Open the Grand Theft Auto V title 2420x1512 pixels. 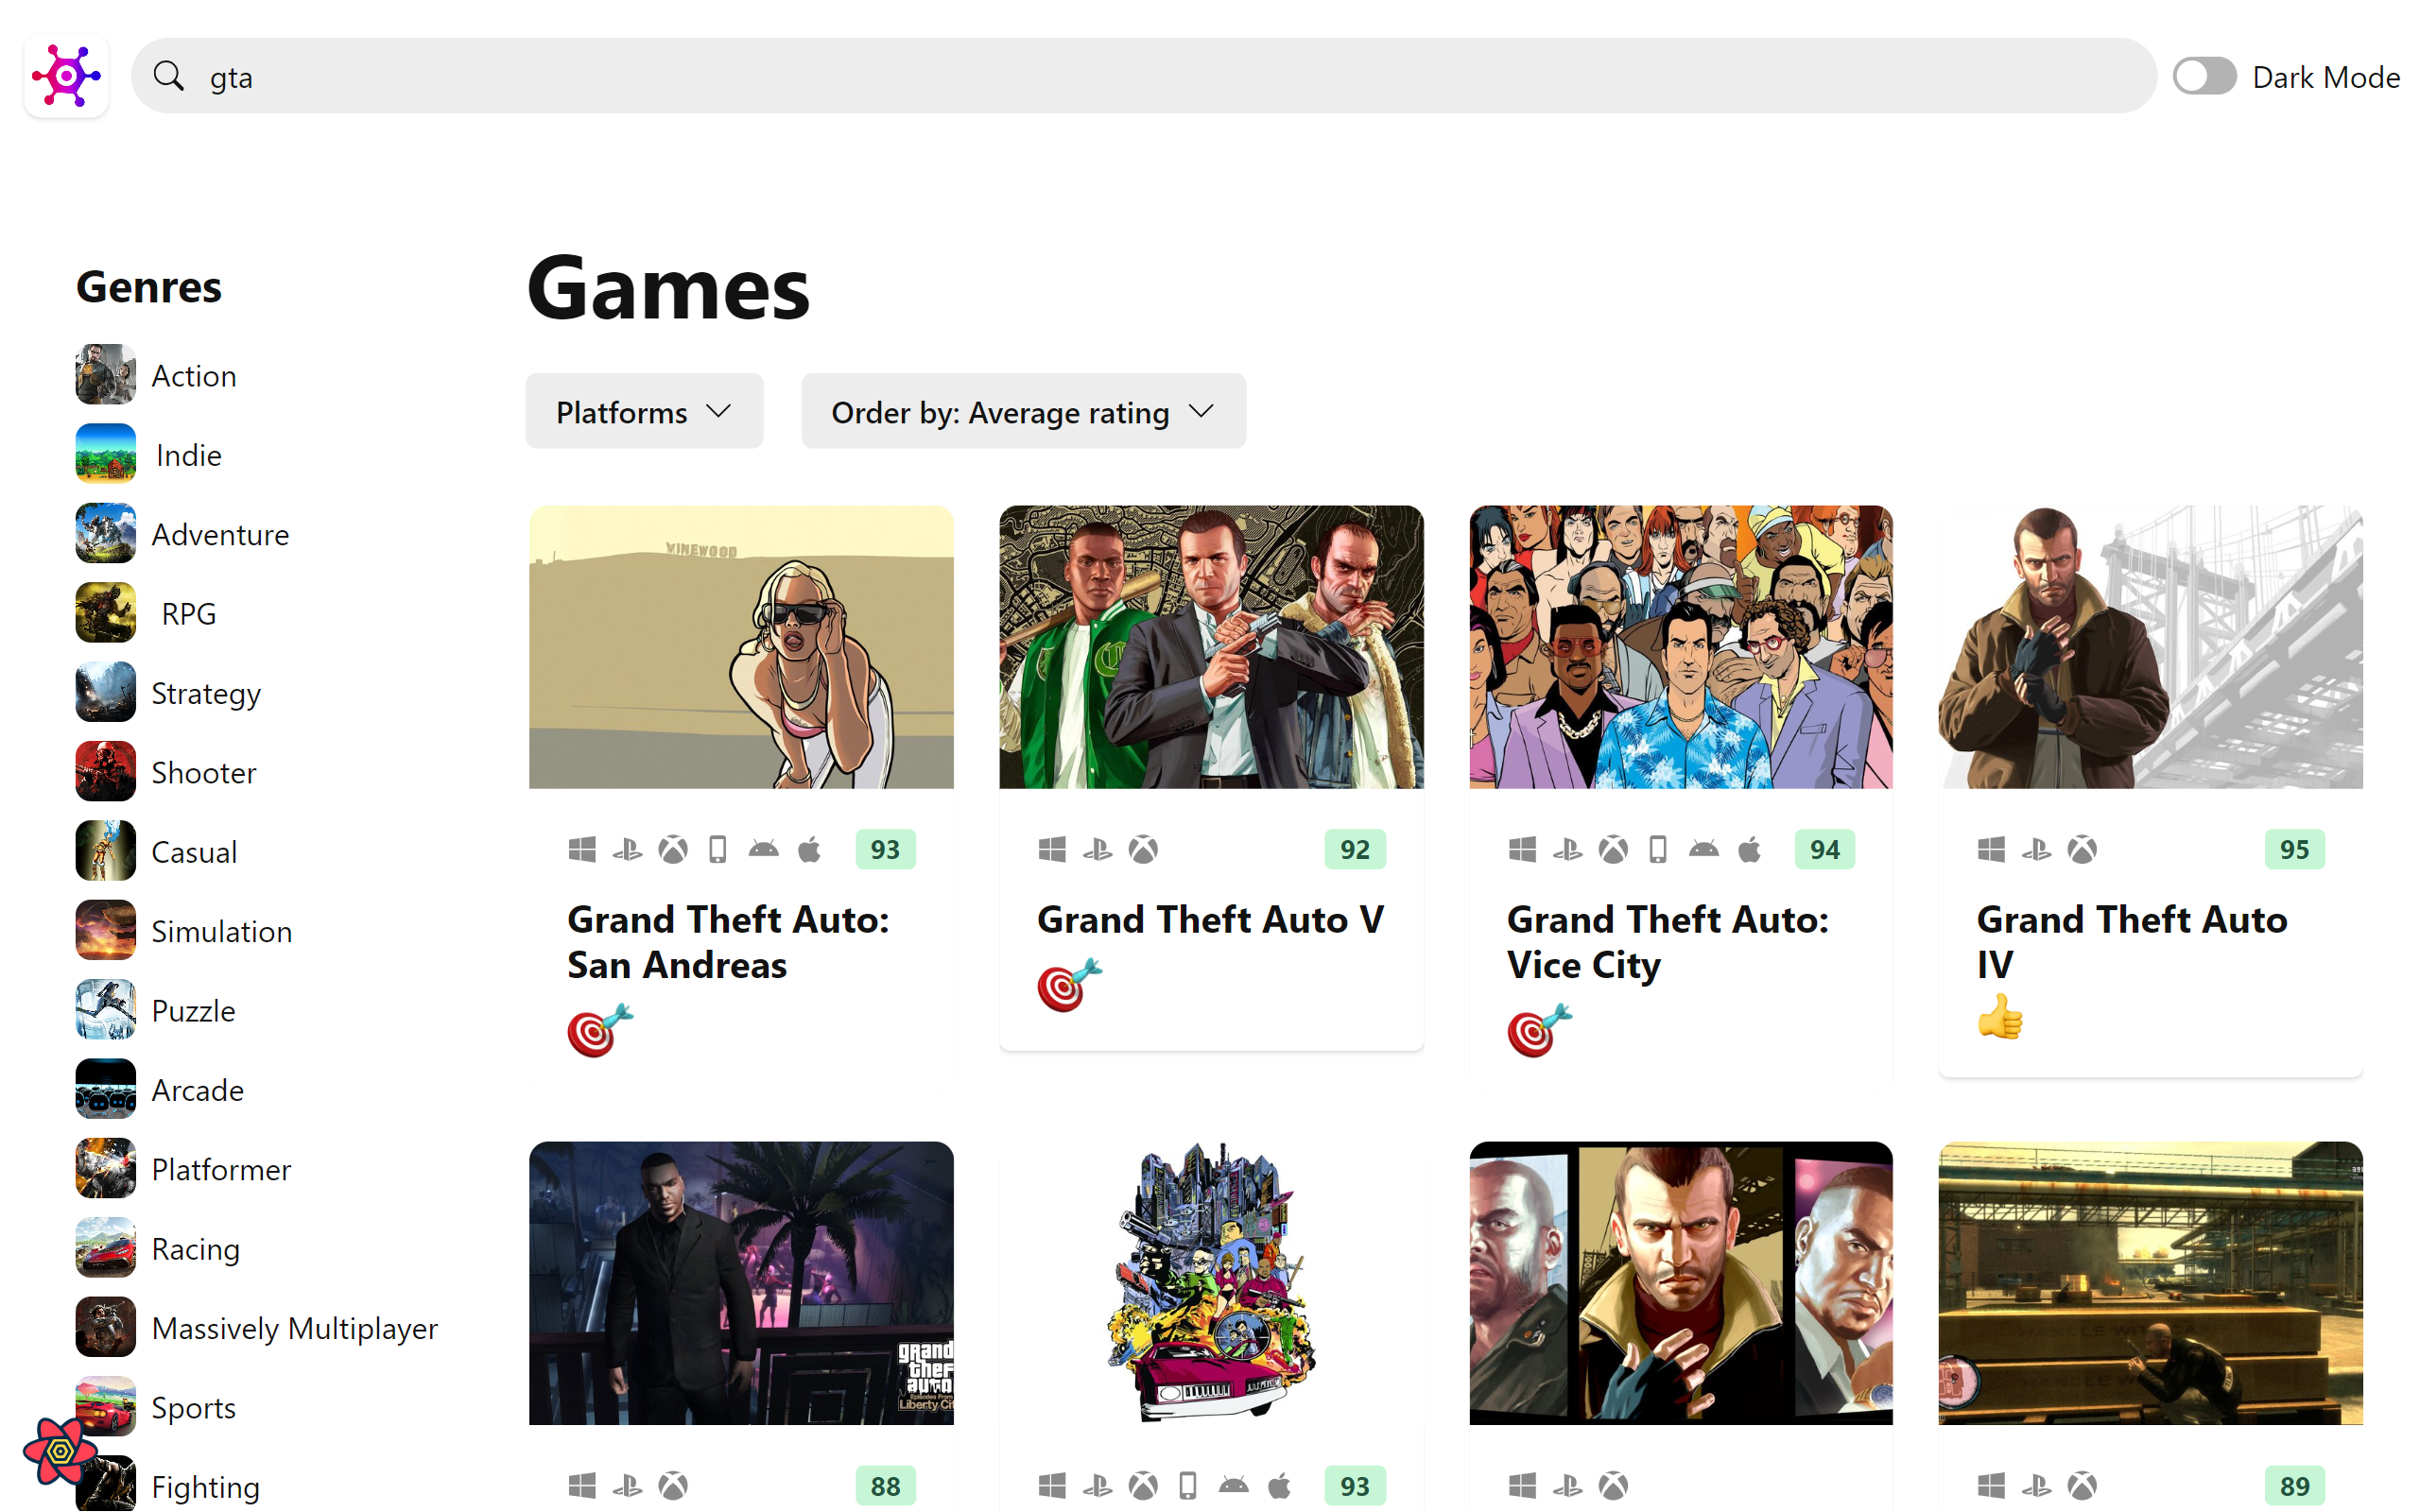[1210, 919]
